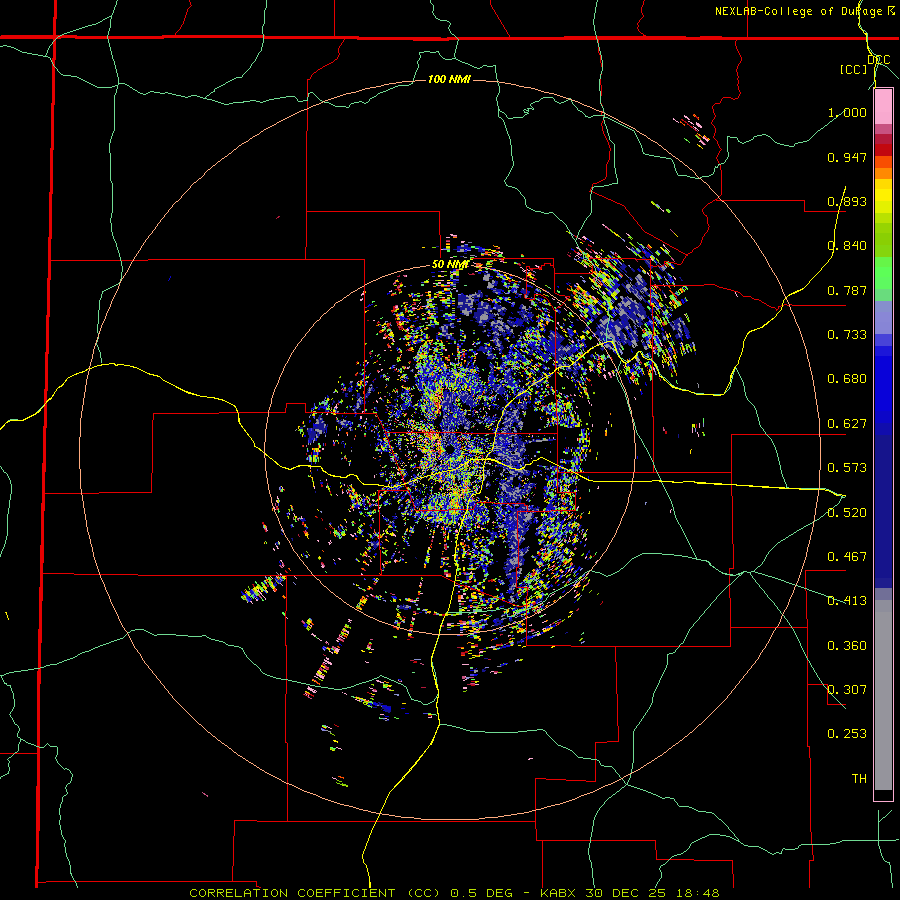Click the 0.307 legend value
This screenshot has height=900, width=900.
[847, 690]
